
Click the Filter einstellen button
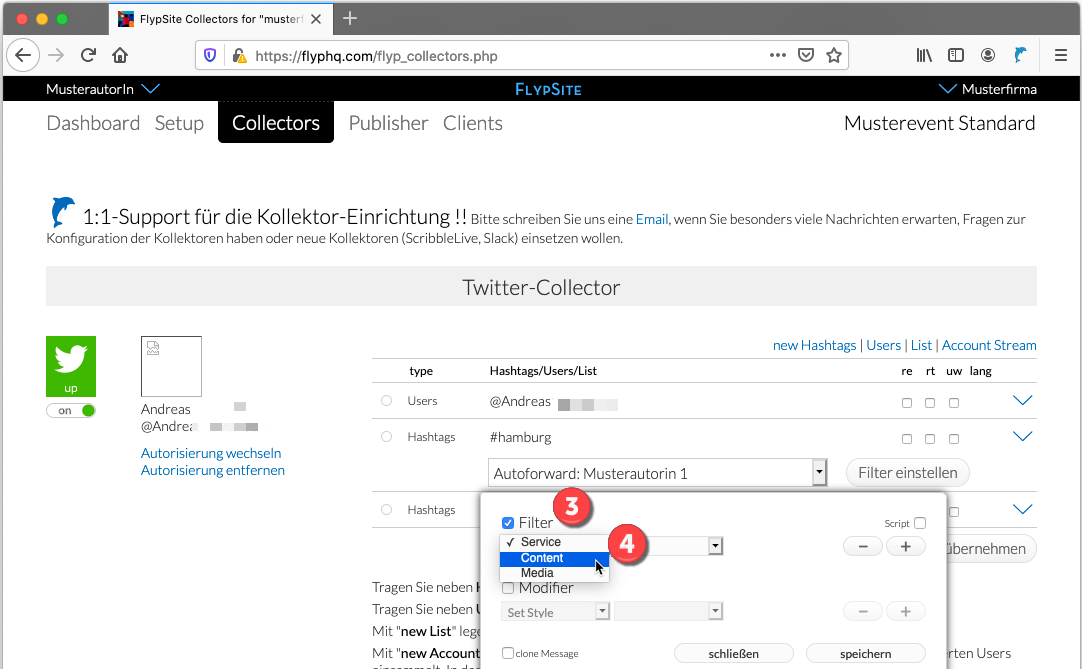(x=907, y=473)
